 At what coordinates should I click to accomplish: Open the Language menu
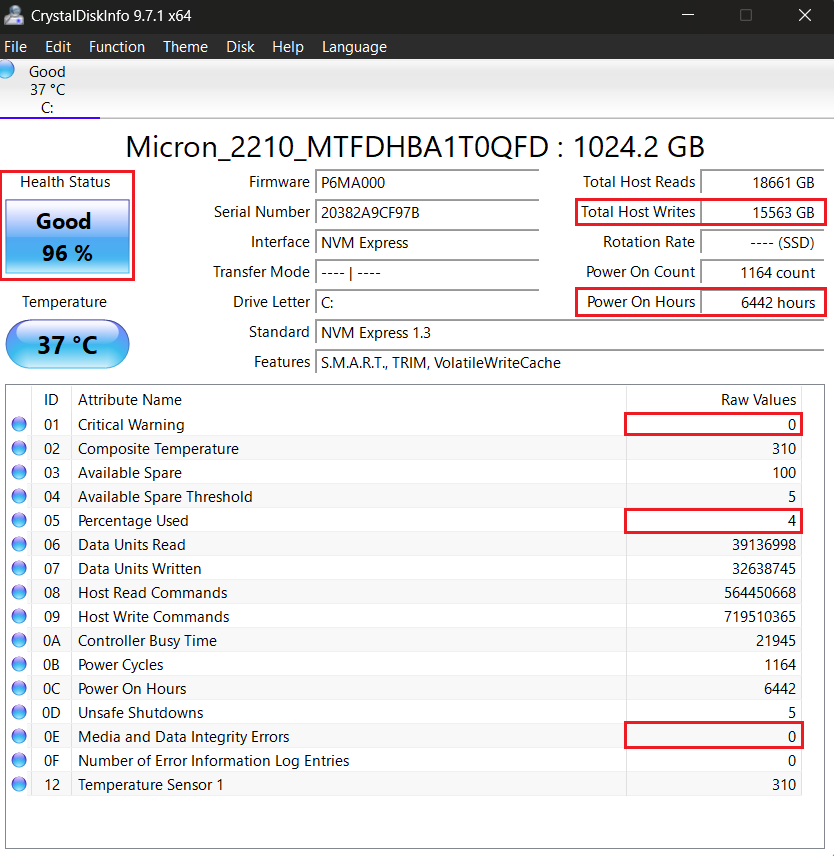pos(354,47)
